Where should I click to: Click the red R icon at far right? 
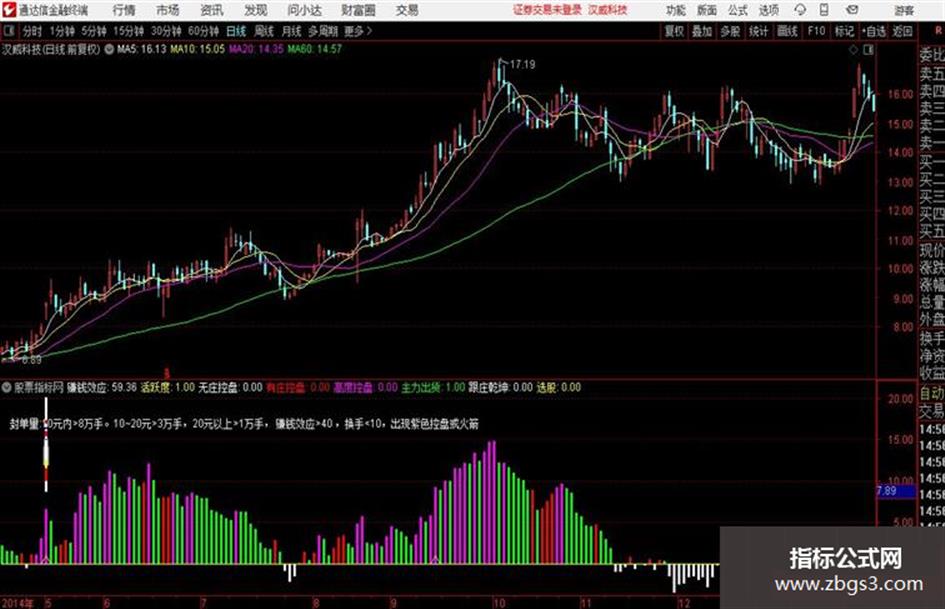(938, 31)
